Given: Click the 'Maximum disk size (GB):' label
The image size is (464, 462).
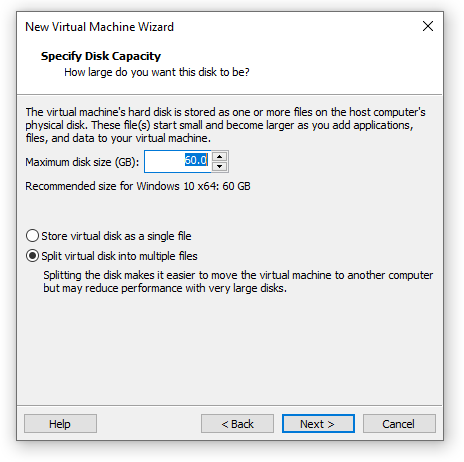Looking at the screenshot, I should (82, 162).
